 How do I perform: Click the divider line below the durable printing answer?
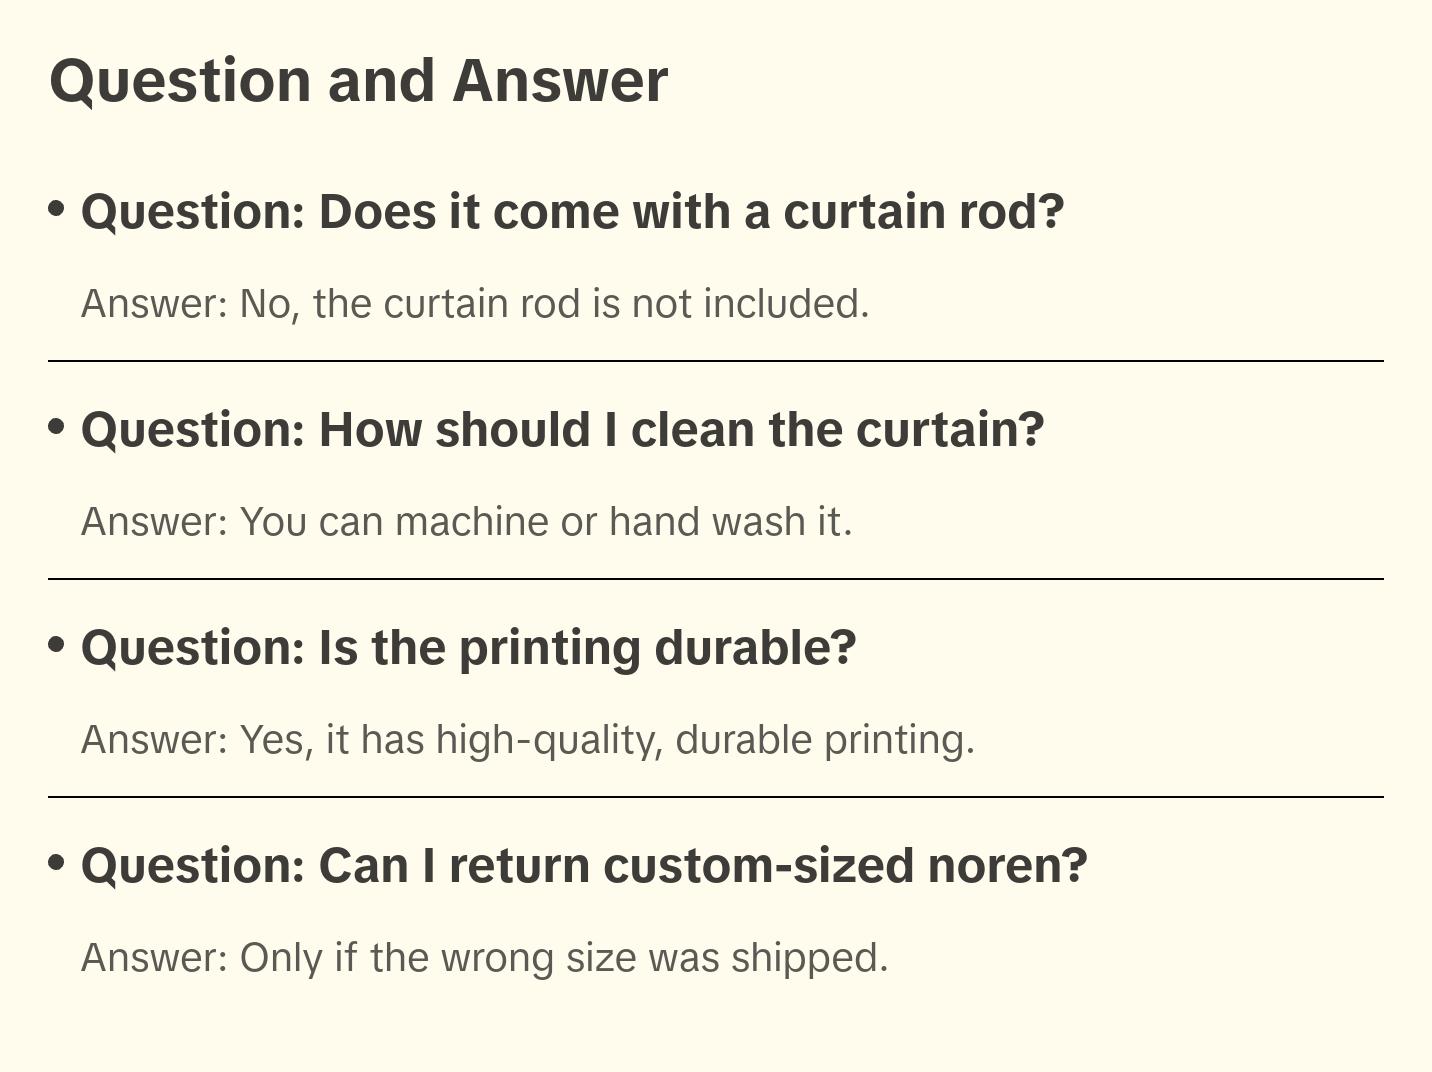(x=716, y=797)
